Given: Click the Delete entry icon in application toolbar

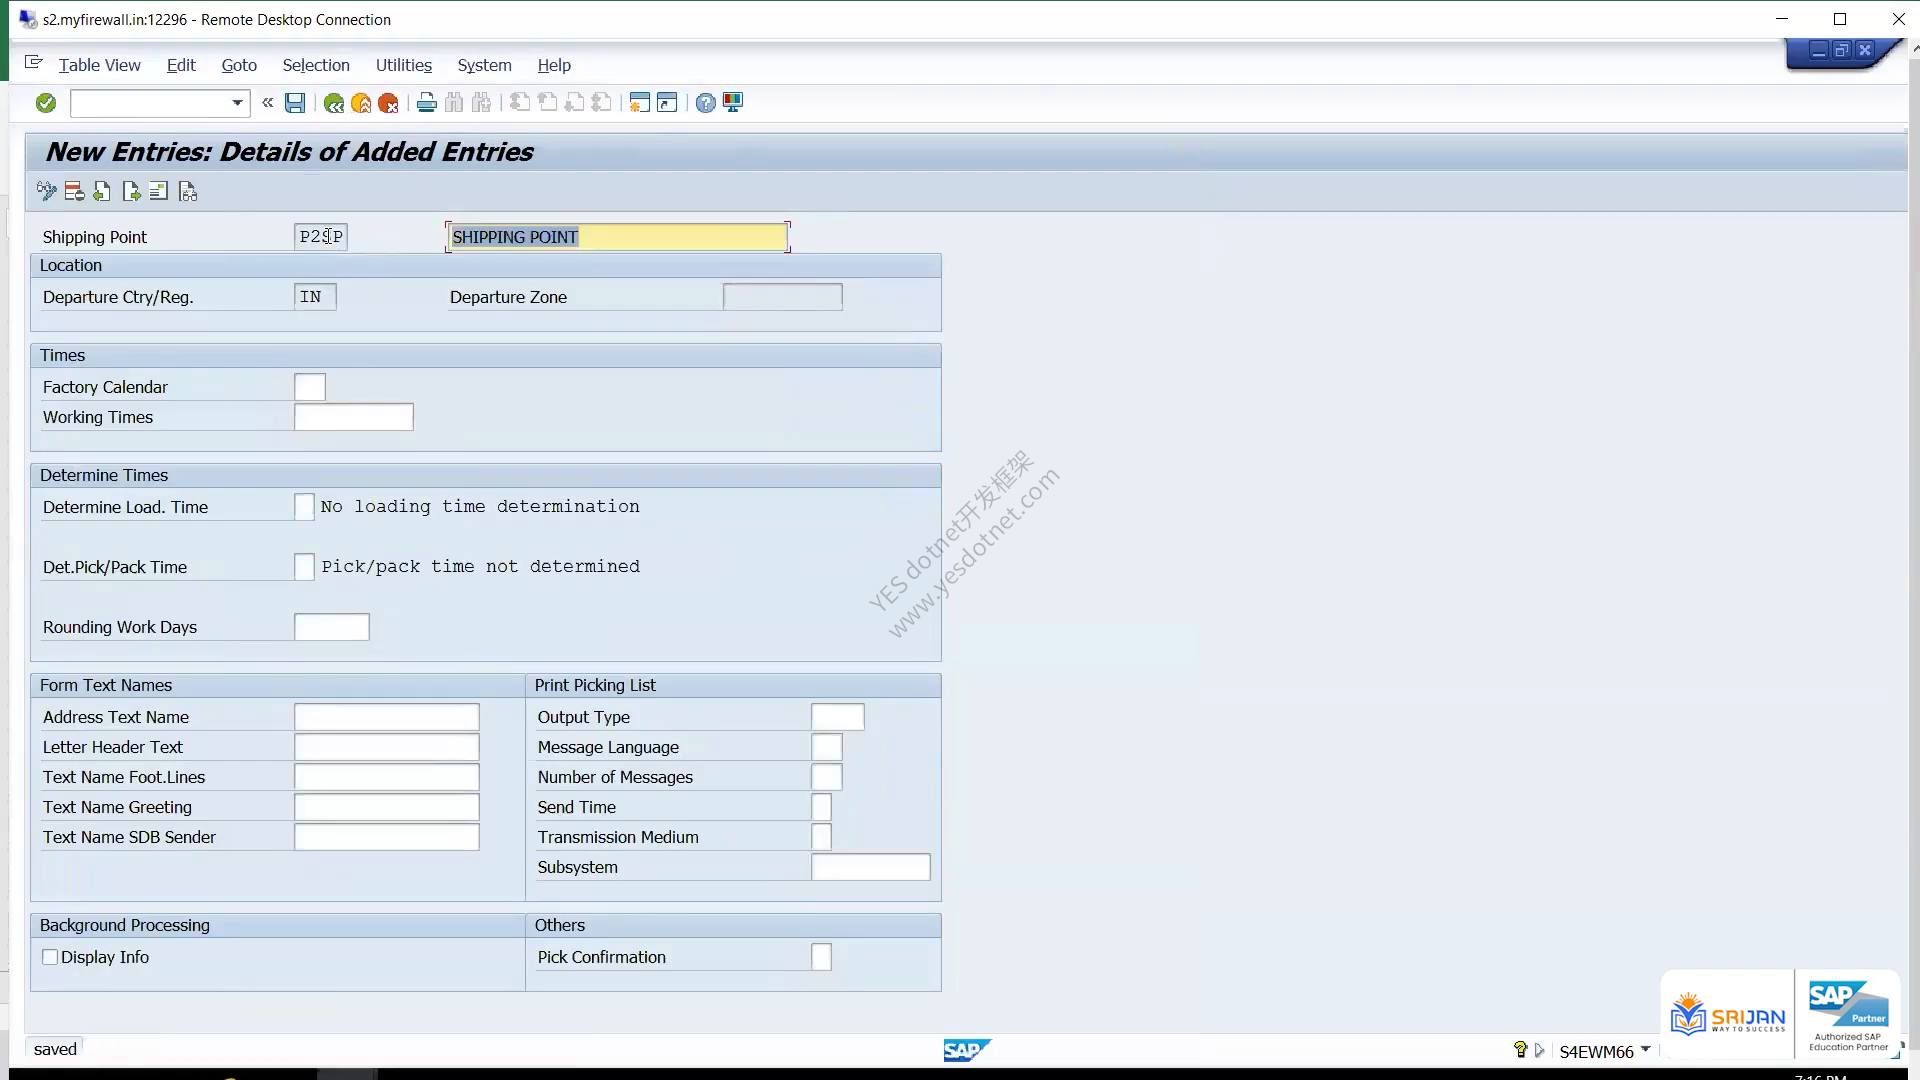Looking at the screenshot, I should point(74,192).
